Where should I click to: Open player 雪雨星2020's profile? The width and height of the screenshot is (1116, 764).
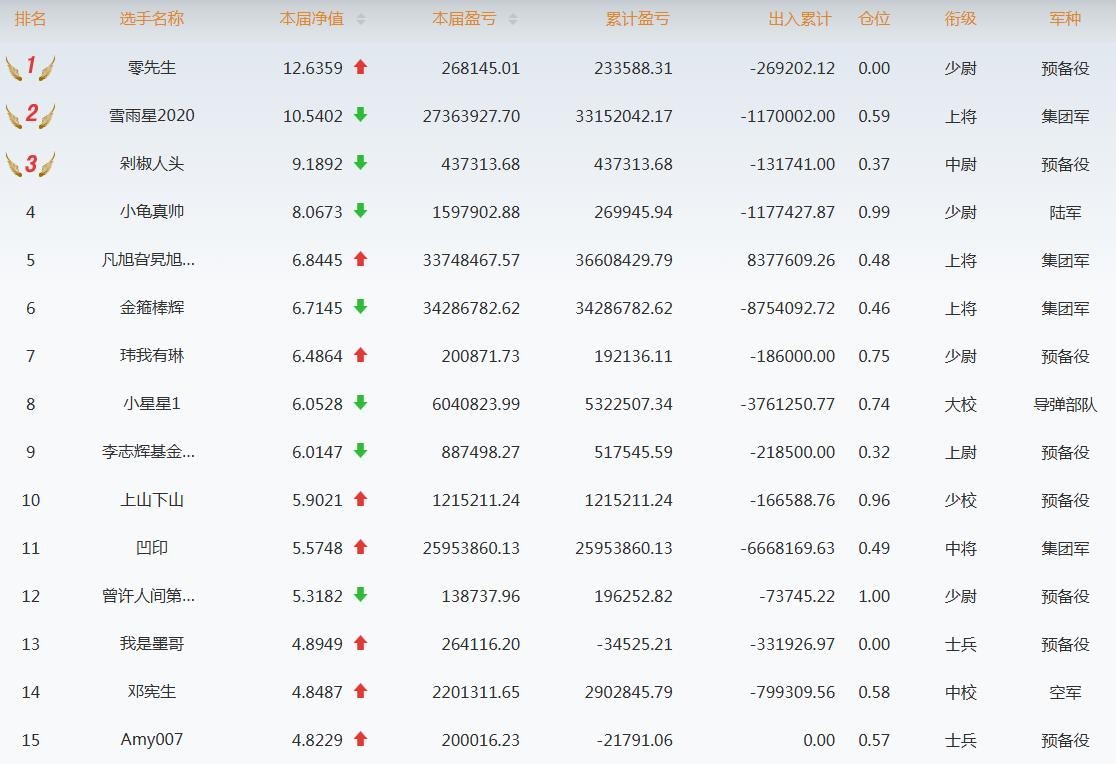[x=152, y=116]
